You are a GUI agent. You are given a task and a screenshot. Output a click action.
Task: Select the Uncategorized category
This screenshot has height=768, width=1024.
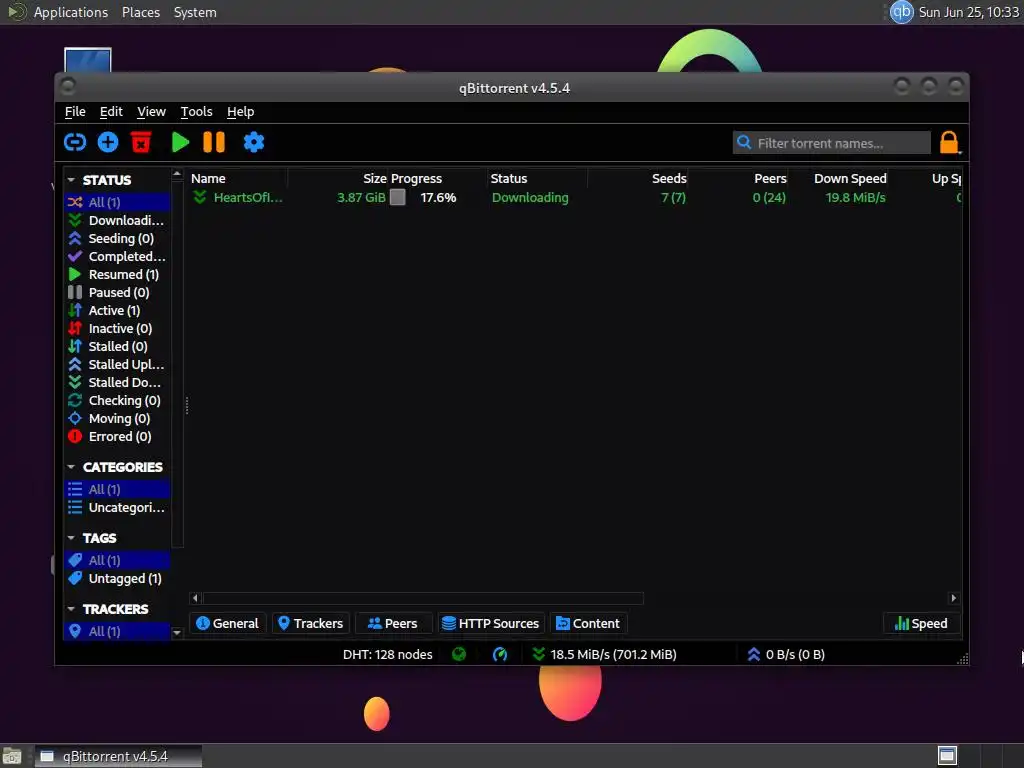(118, 507)
